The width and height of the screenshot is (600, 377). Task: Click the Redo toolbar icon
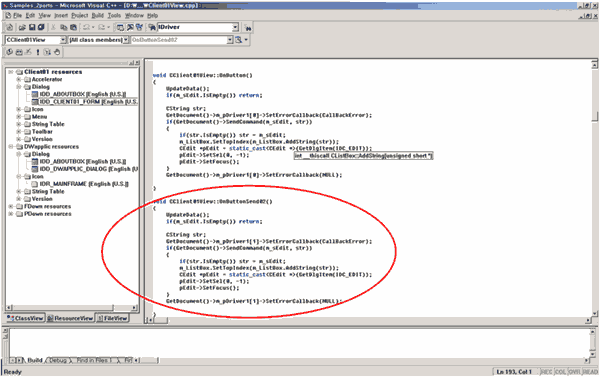coord(101,27)
